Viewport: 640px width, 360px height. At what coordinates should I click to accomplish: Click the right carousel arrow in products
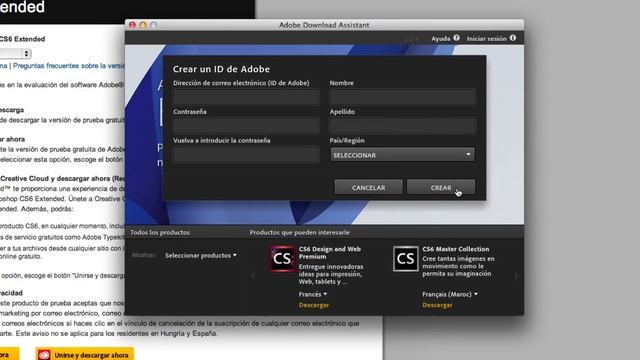click(x=516, y=276)
